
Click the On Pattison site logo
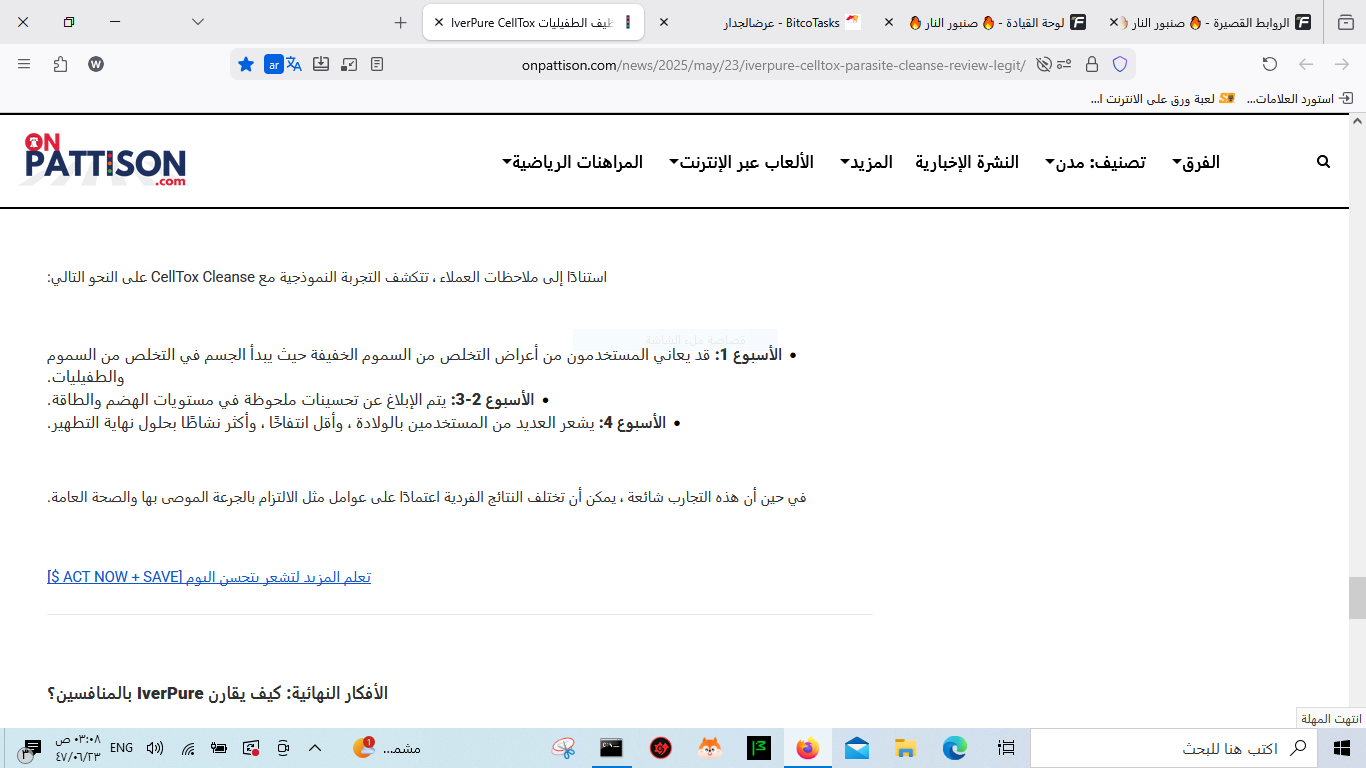coord(105,160)
